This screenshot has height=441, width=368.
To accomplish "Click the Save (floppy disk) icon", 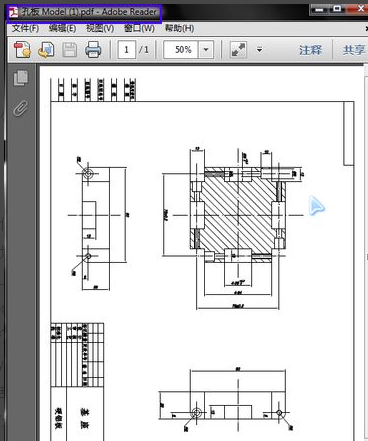I will 70,50.
